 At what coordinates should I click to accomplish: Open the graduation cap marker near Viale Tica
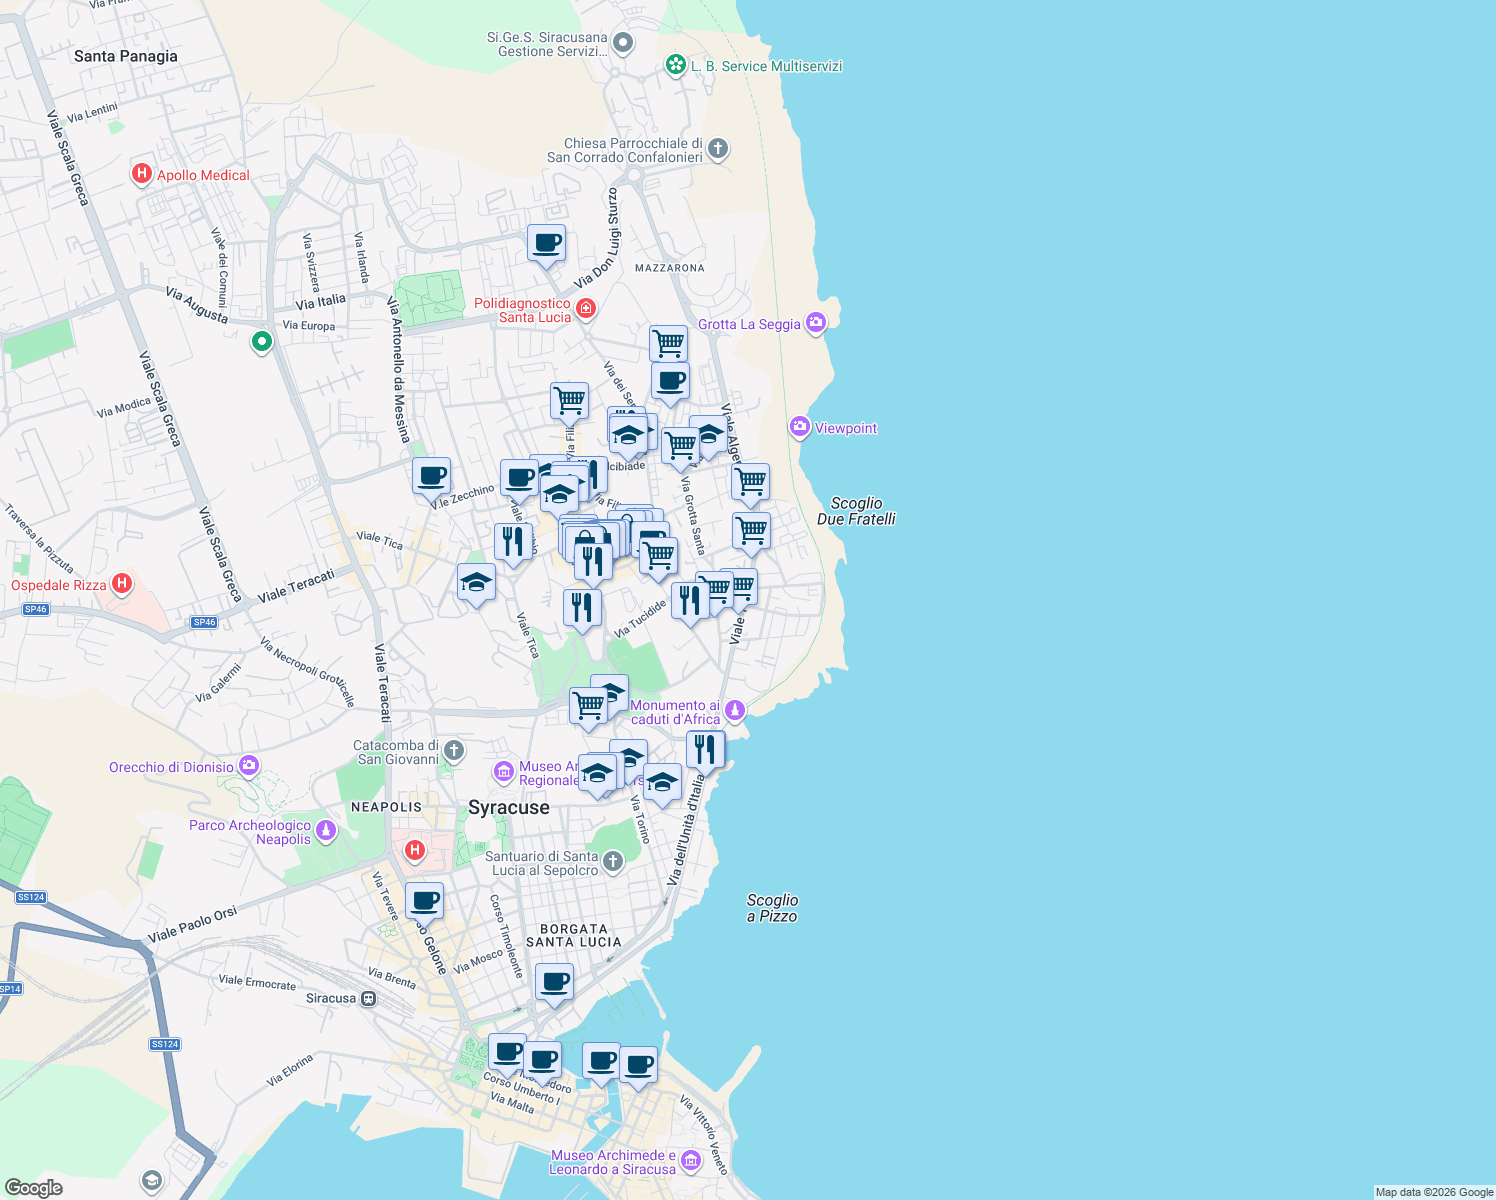[476, 582]
